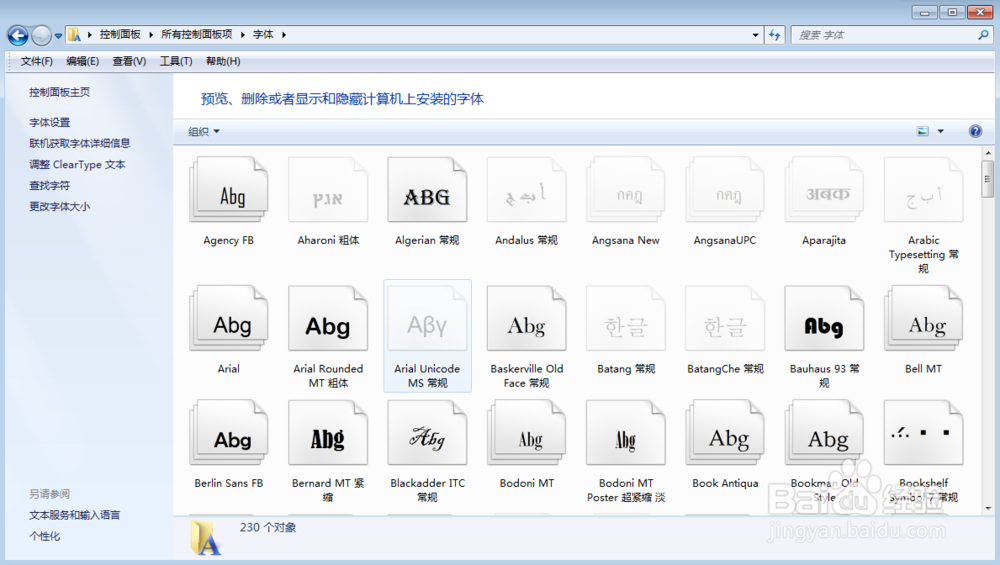Expand the arrow after 控制面板 breadcrumb
Screen dimensions: 1000x565
[151, 34]
